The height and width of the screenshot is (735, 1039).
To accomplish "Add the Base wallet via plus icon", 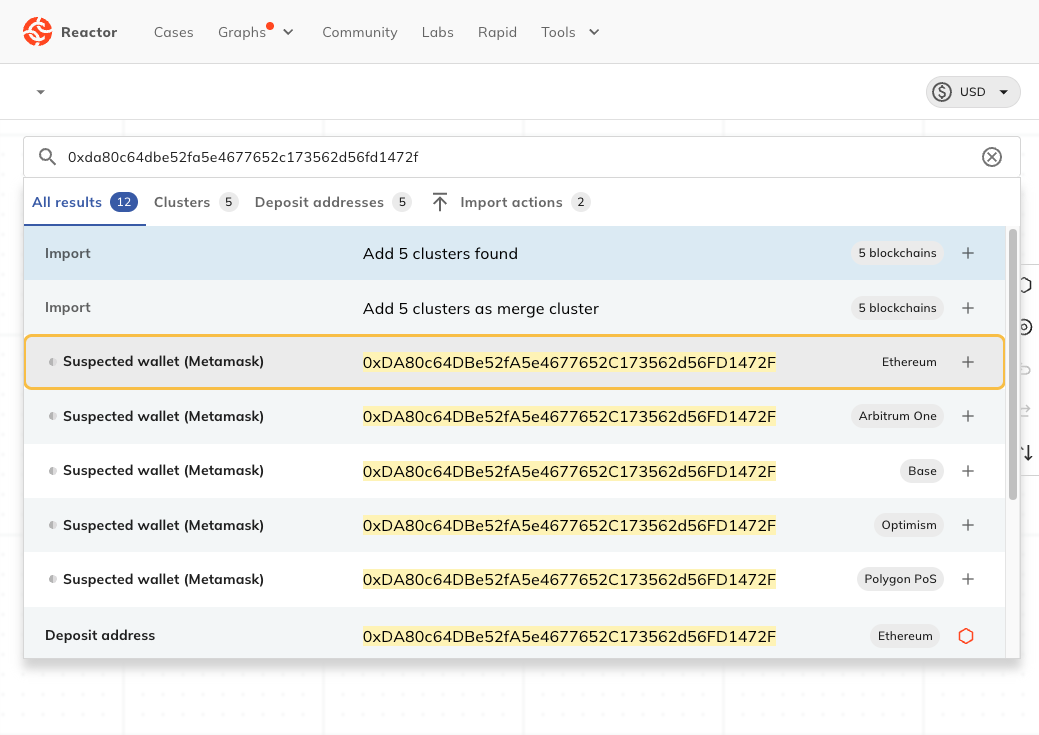I will coord(967,471).
